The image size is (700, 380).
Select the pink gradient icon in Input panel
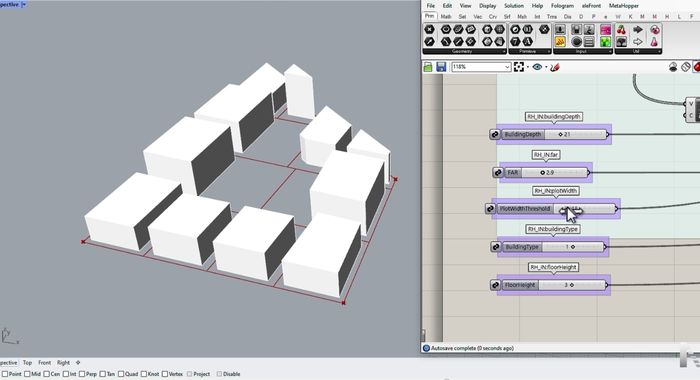[605, 29]
